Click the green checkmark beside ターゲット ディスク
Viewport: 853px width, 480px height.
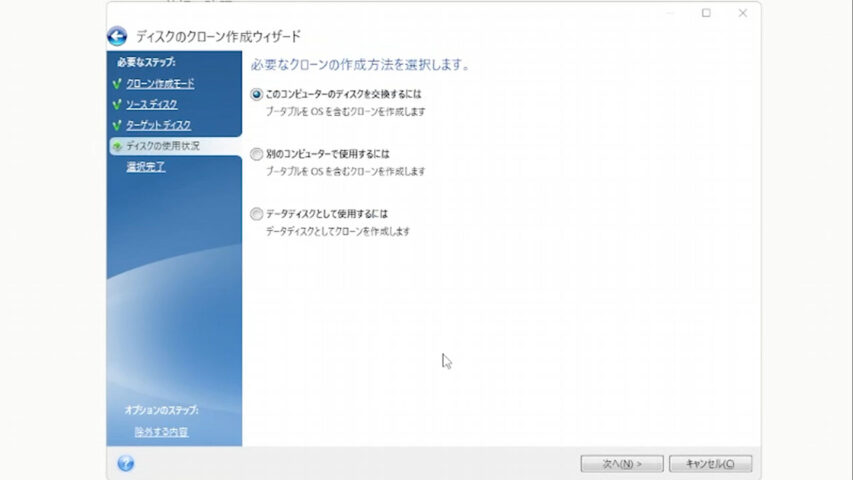[117, 126]
